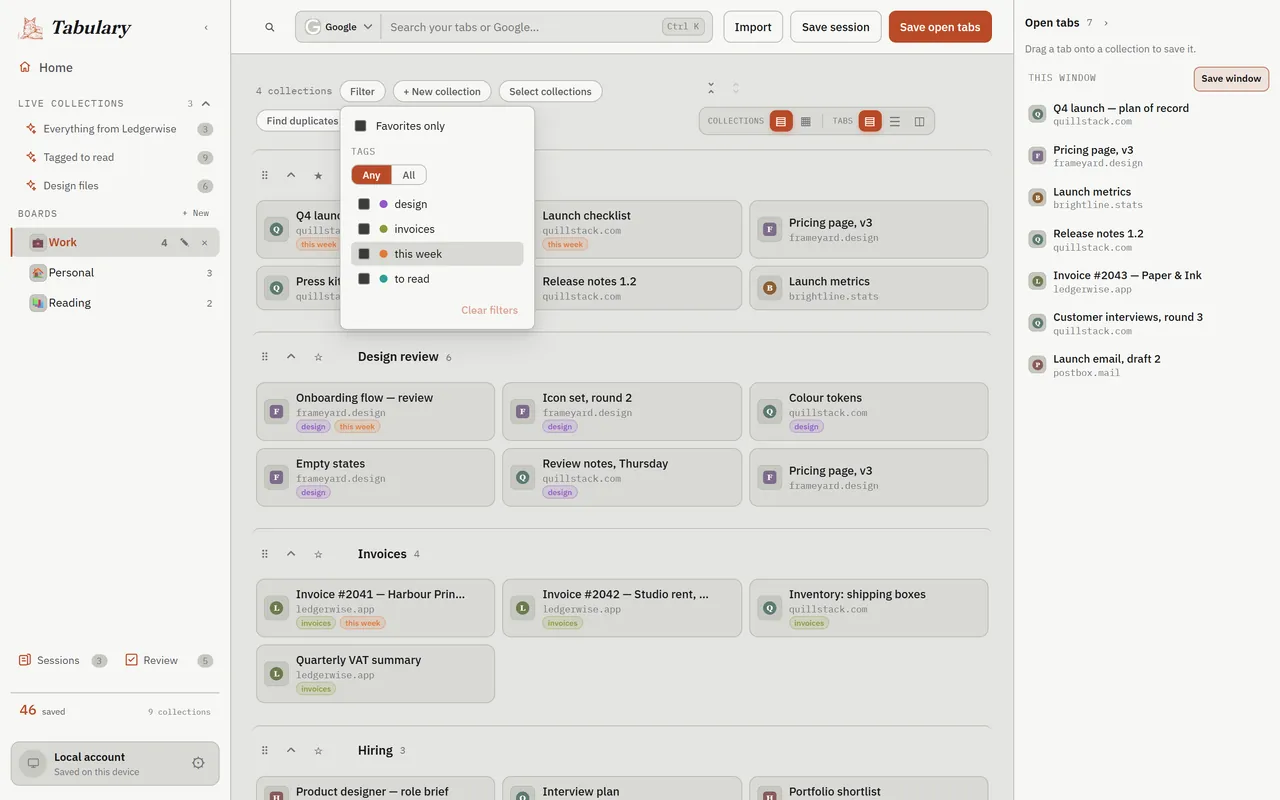The height and width of the screenshot is (800, 1280).
Task: Collapse the Live Collections section
Action: tap(206, 103)
